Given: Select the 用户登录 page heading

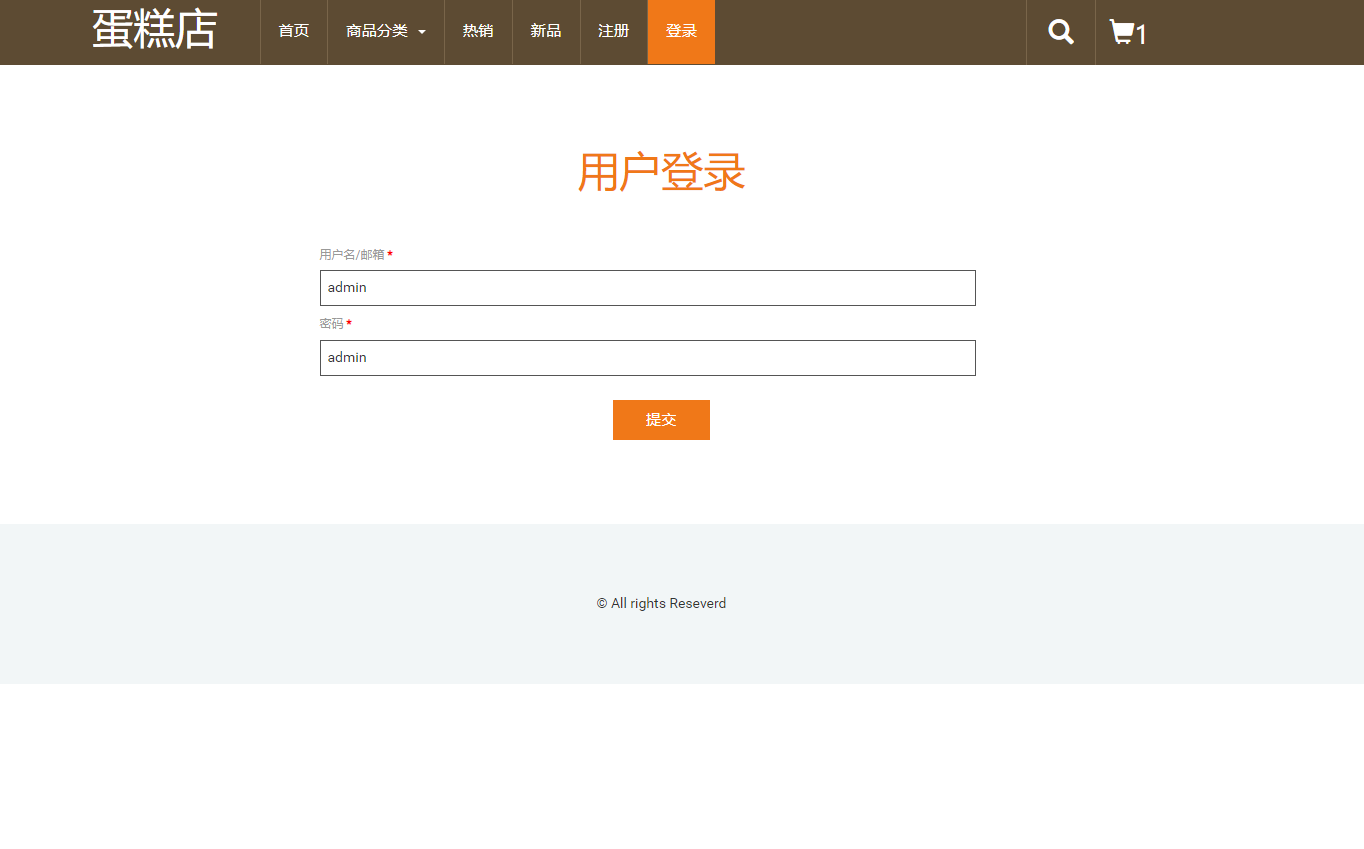Looking at the screenshot, I should tap(661, 171).
